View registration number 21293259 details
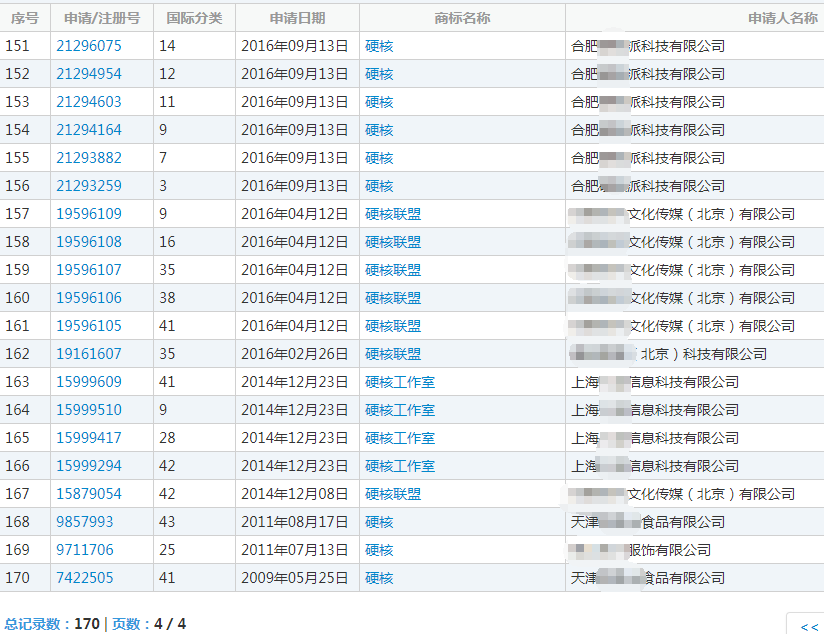 (x=89, y=186)
